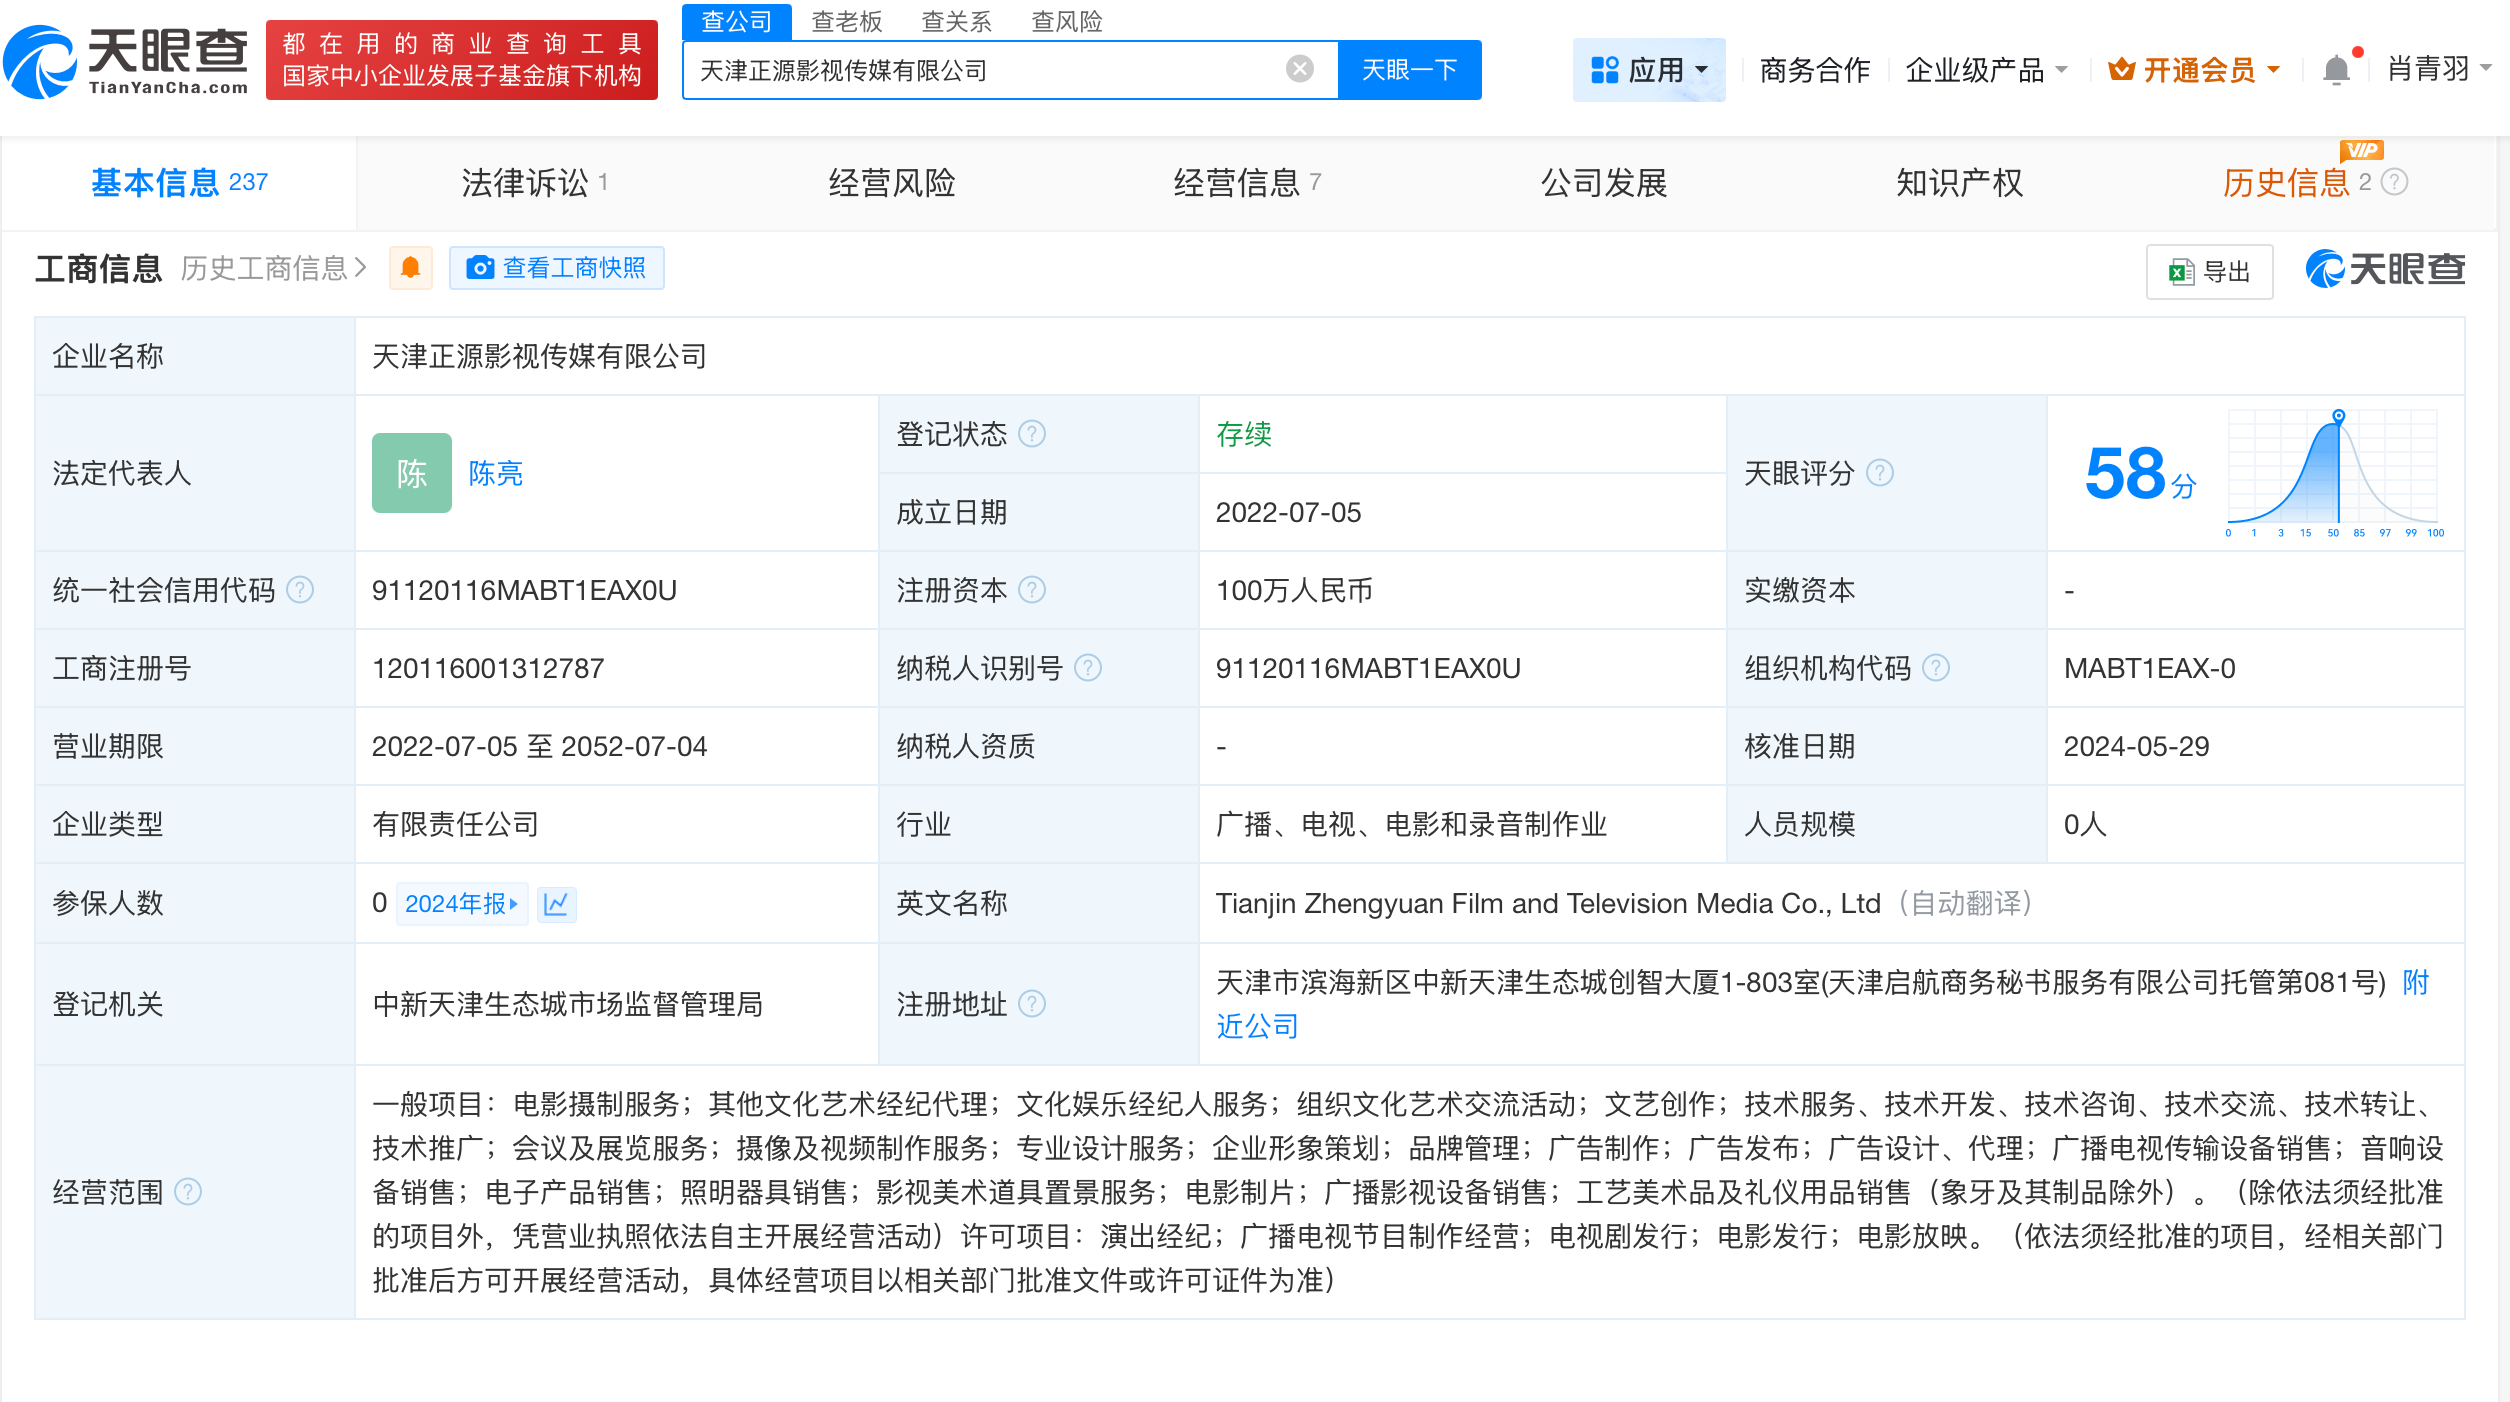Open the trend chart icon beside 参保人数
Screen dimensions: 2510x1402
click(x=557, y=903)
